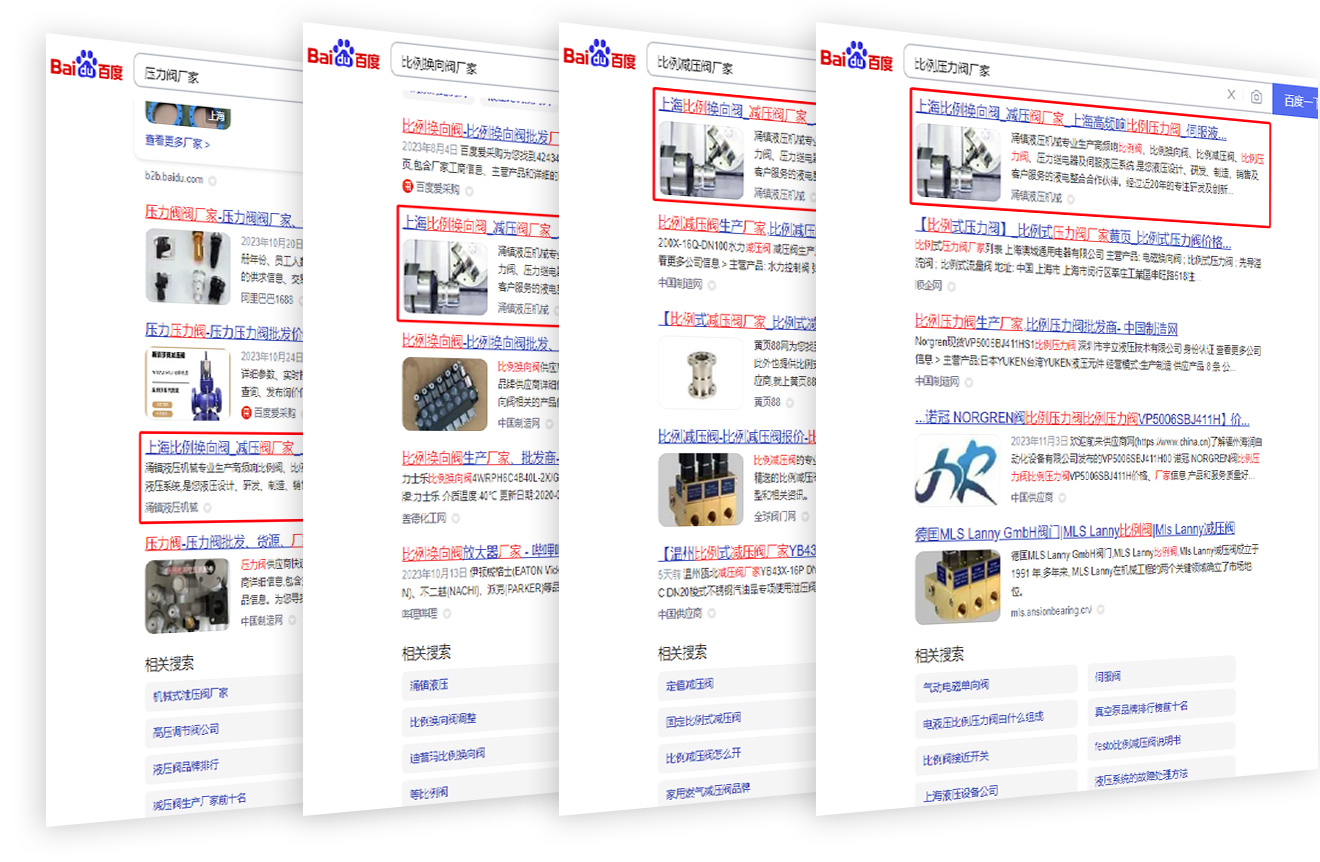The height and width of the screenshot is (862, 1320).
Task: Open the machine thumbnail on the 比例换向阀厂家 page
Action: pos(445,277)
